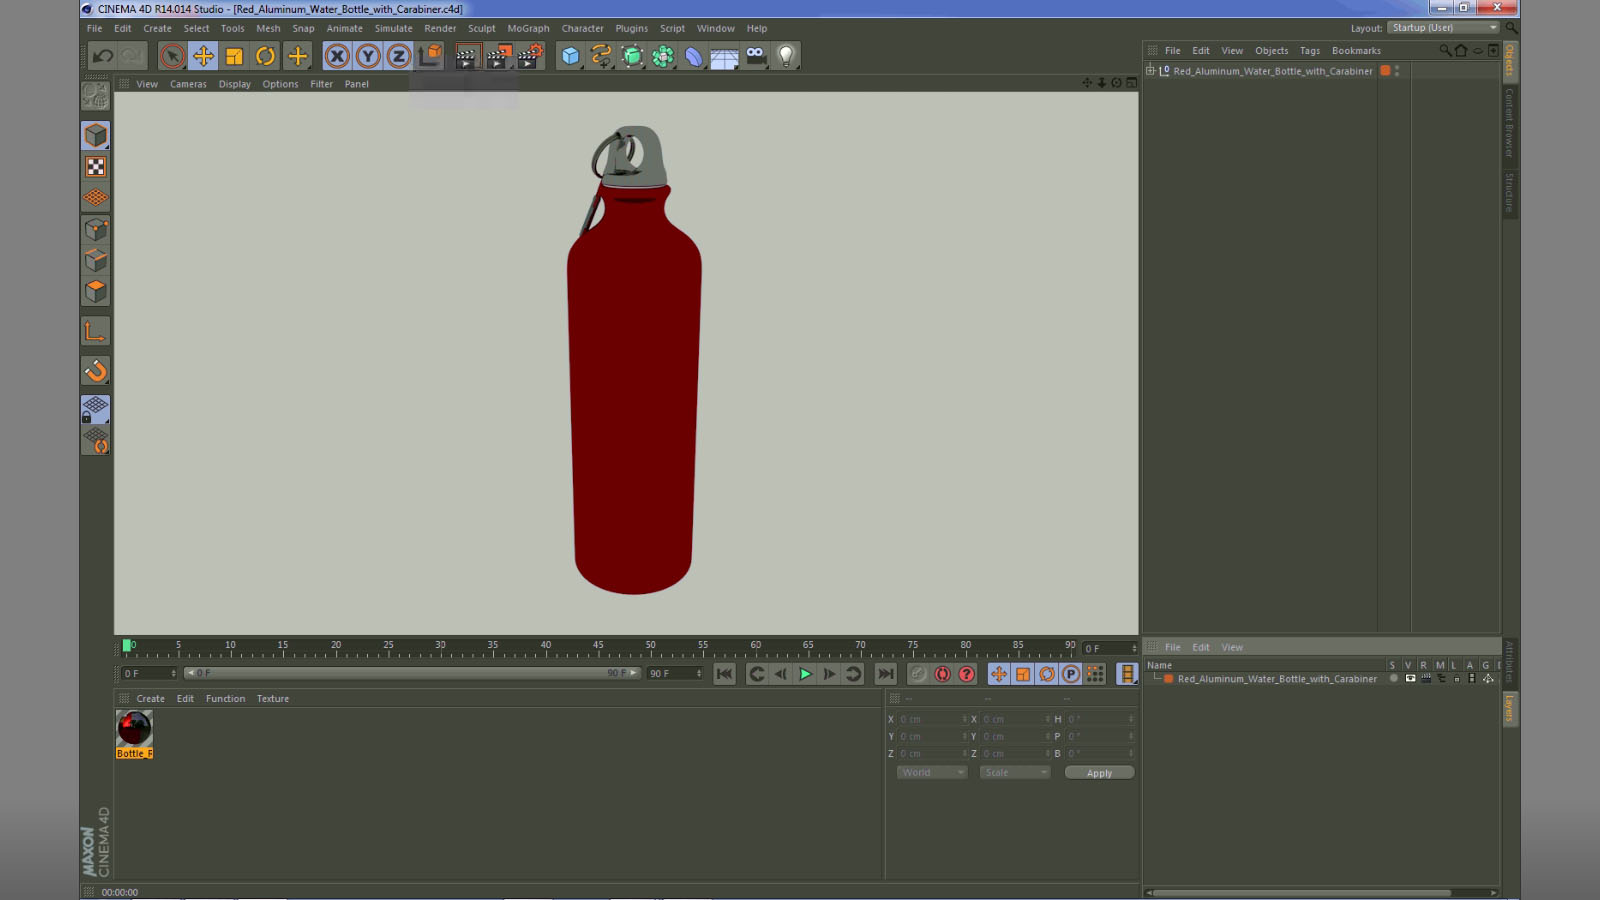Switch to Polygons mode
The width and height of the screenshot is (1600, 900).
(95, 291)
